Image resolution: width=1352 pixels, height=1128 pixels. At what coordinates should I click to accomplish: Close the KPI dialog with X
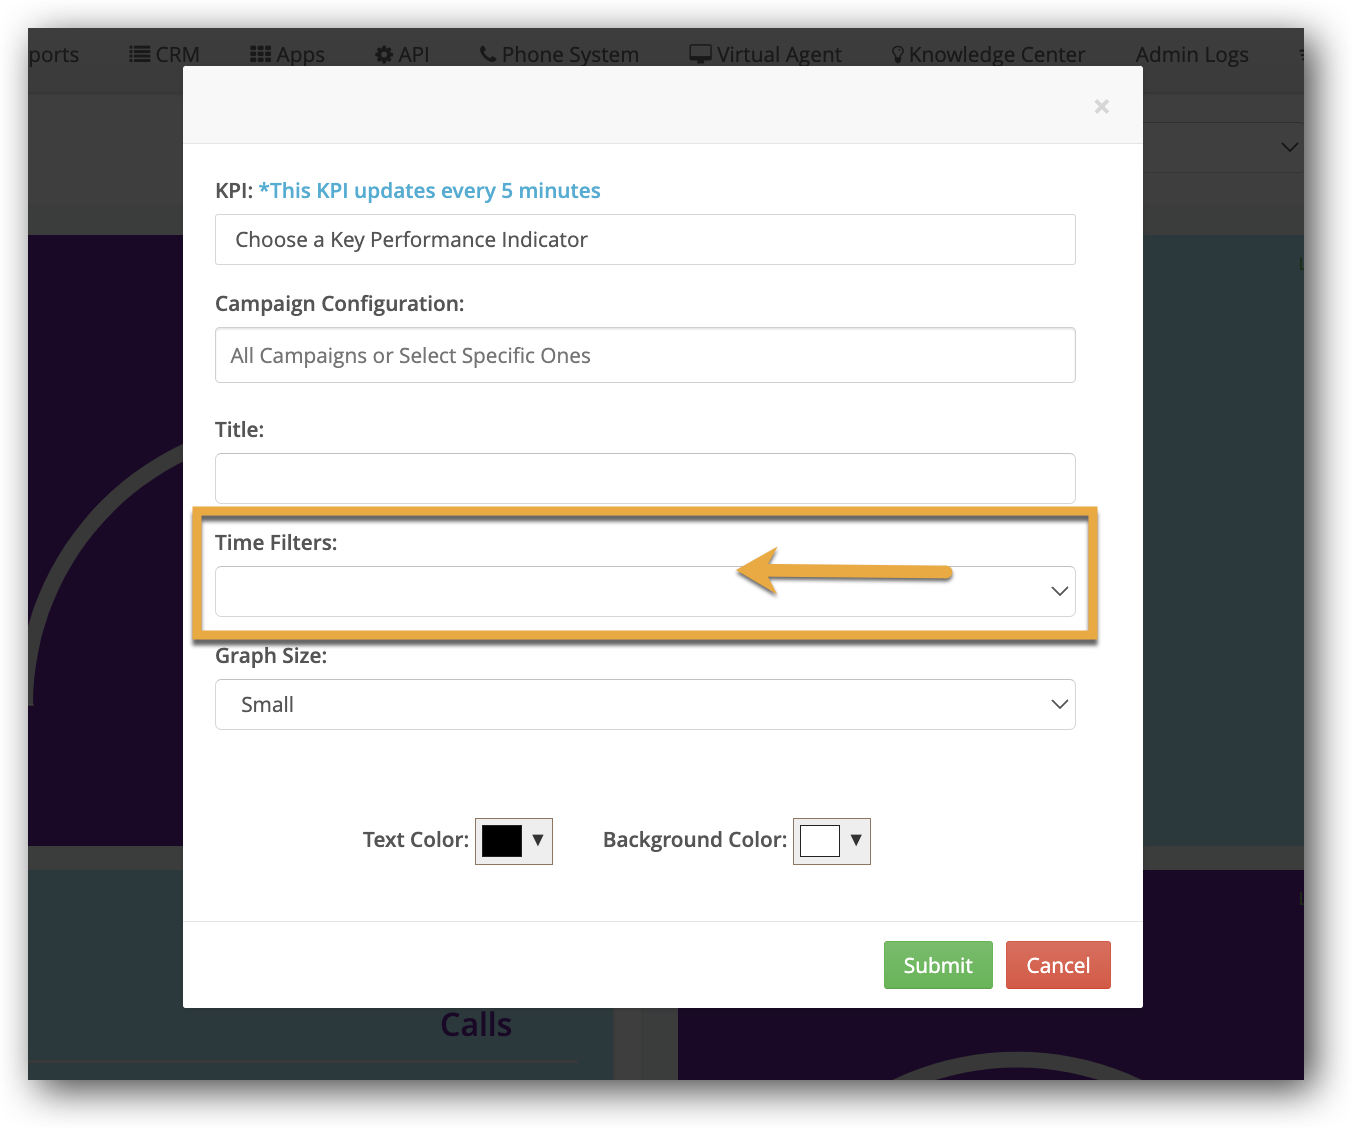pyautogui.click(x=1101, y=106)
